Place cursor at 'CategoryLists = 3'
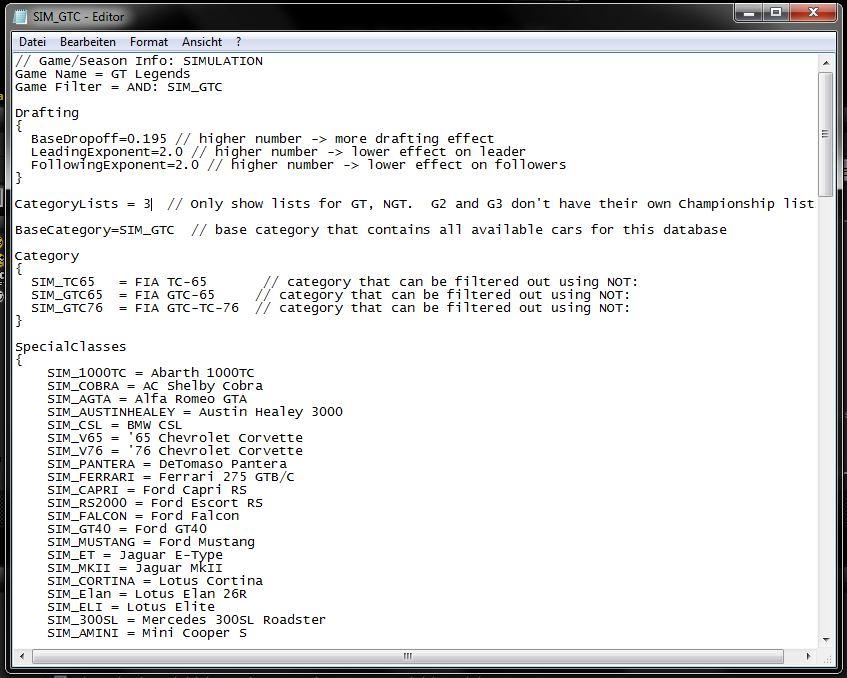The width and height of the screenshot is (847, 678). pyautogui.click(x=83, y=204)
